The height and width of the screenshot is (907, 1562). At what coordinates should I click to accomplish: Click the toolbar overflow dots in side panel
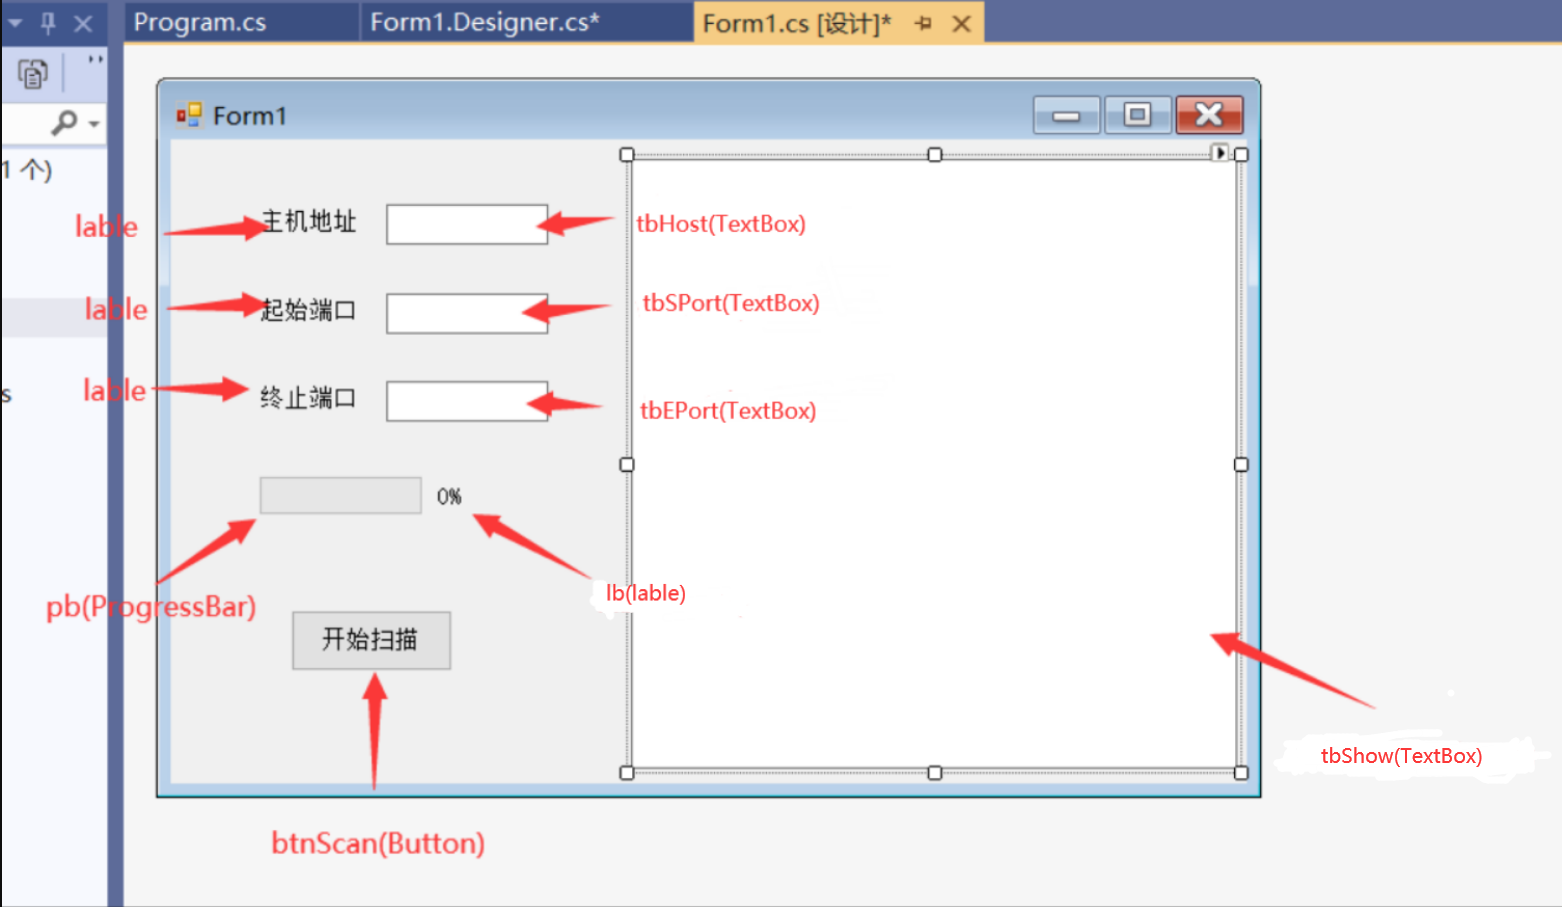click(95, 60)
